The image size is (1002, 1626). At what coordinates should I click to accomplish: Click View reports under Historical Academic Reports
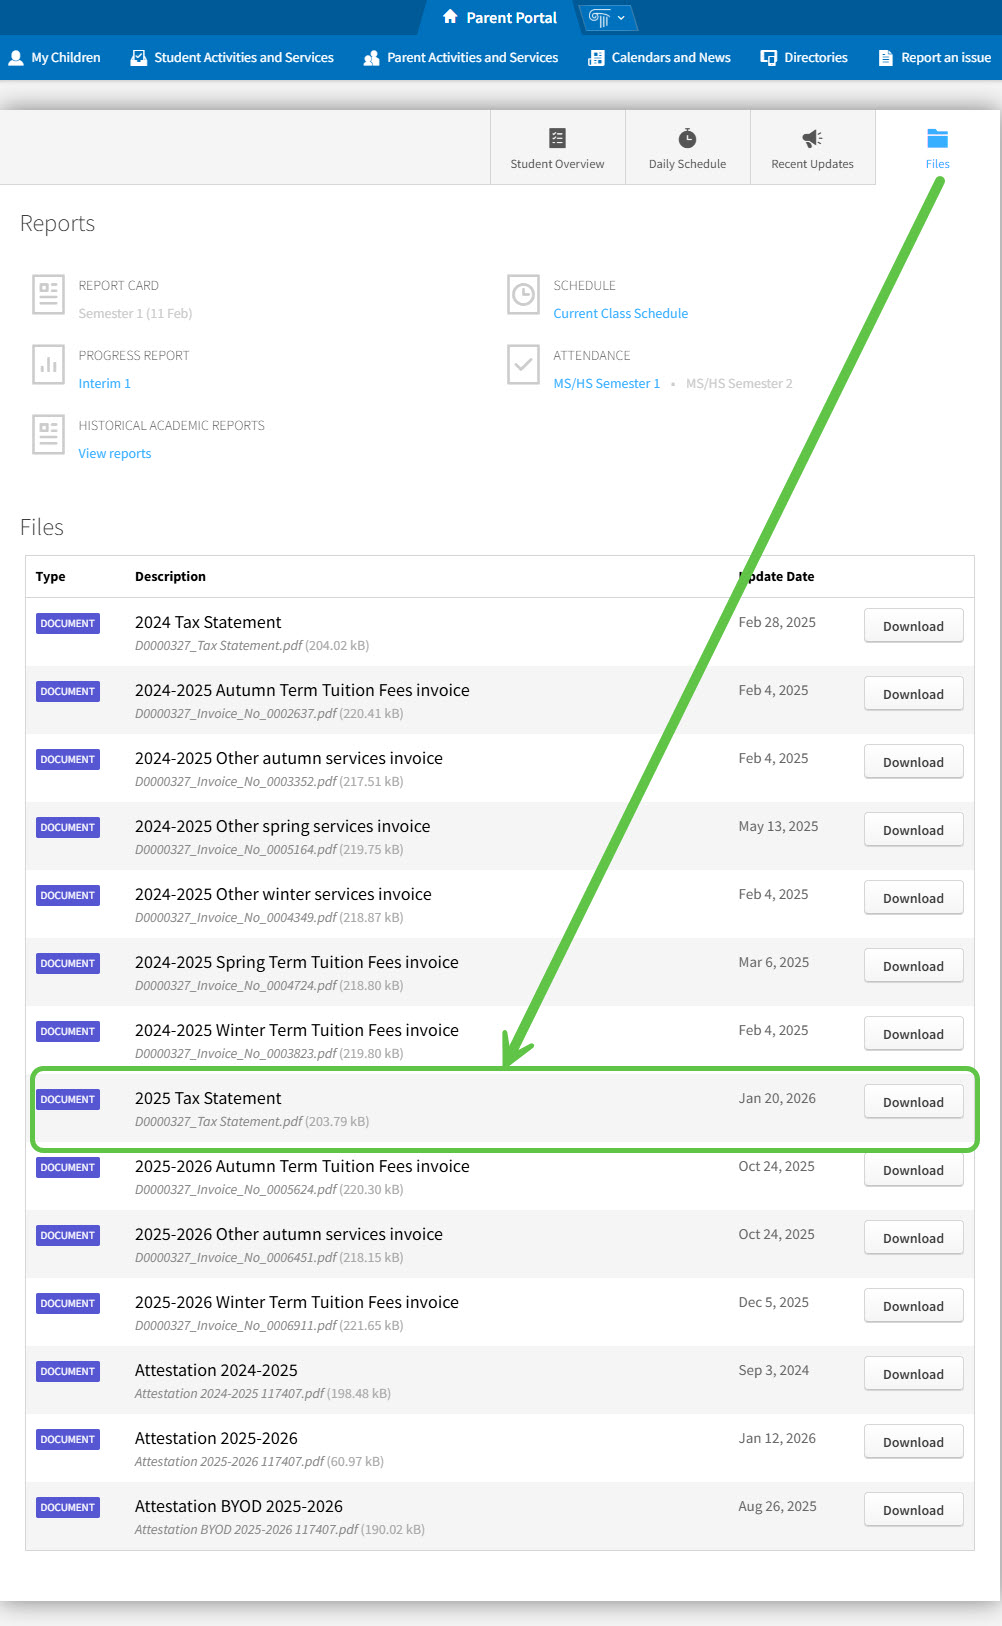tap(115, 453)
